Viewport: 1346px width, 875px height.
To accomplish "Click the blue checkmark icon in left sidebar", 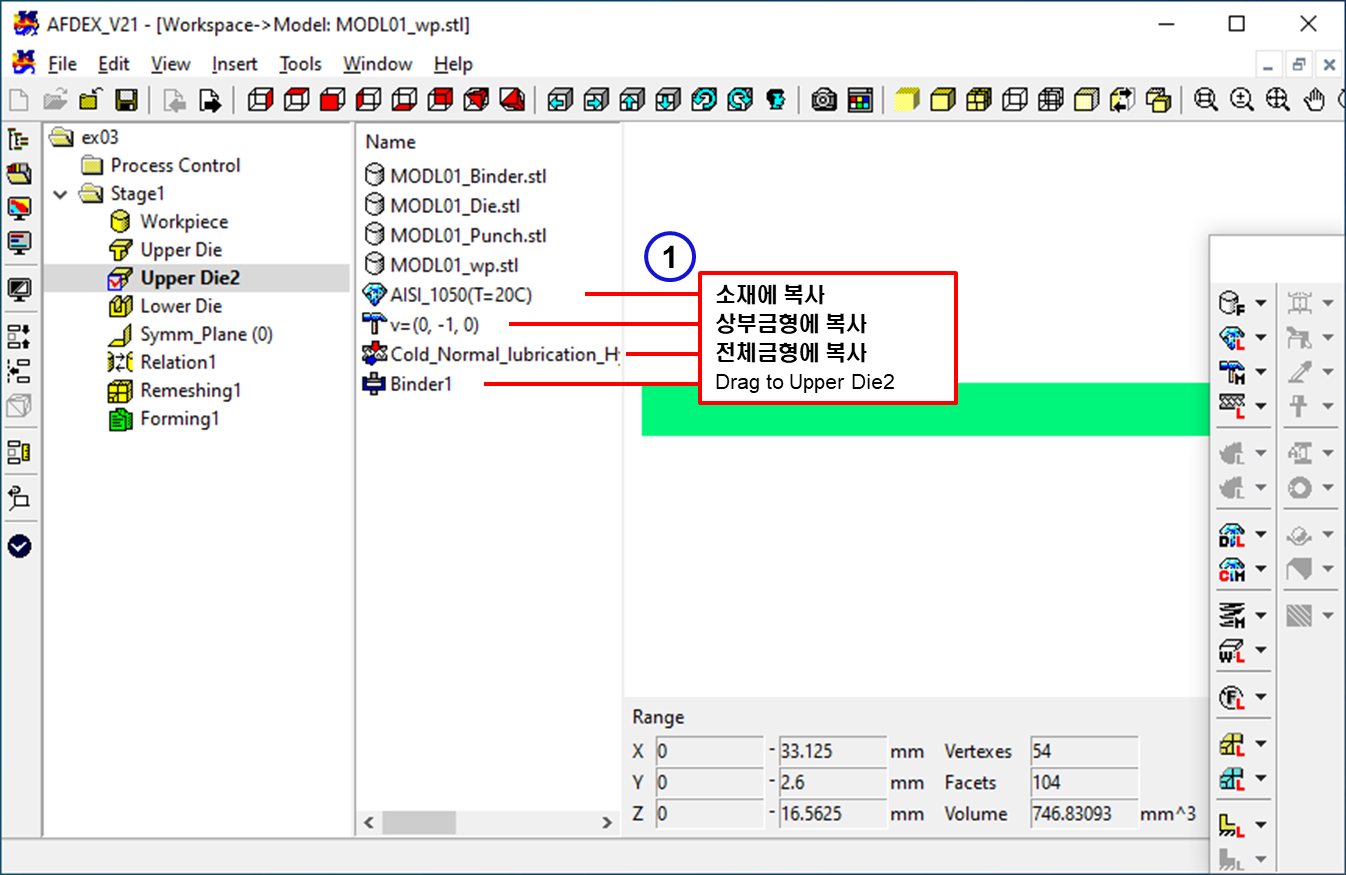I will [x=19, y=546].
